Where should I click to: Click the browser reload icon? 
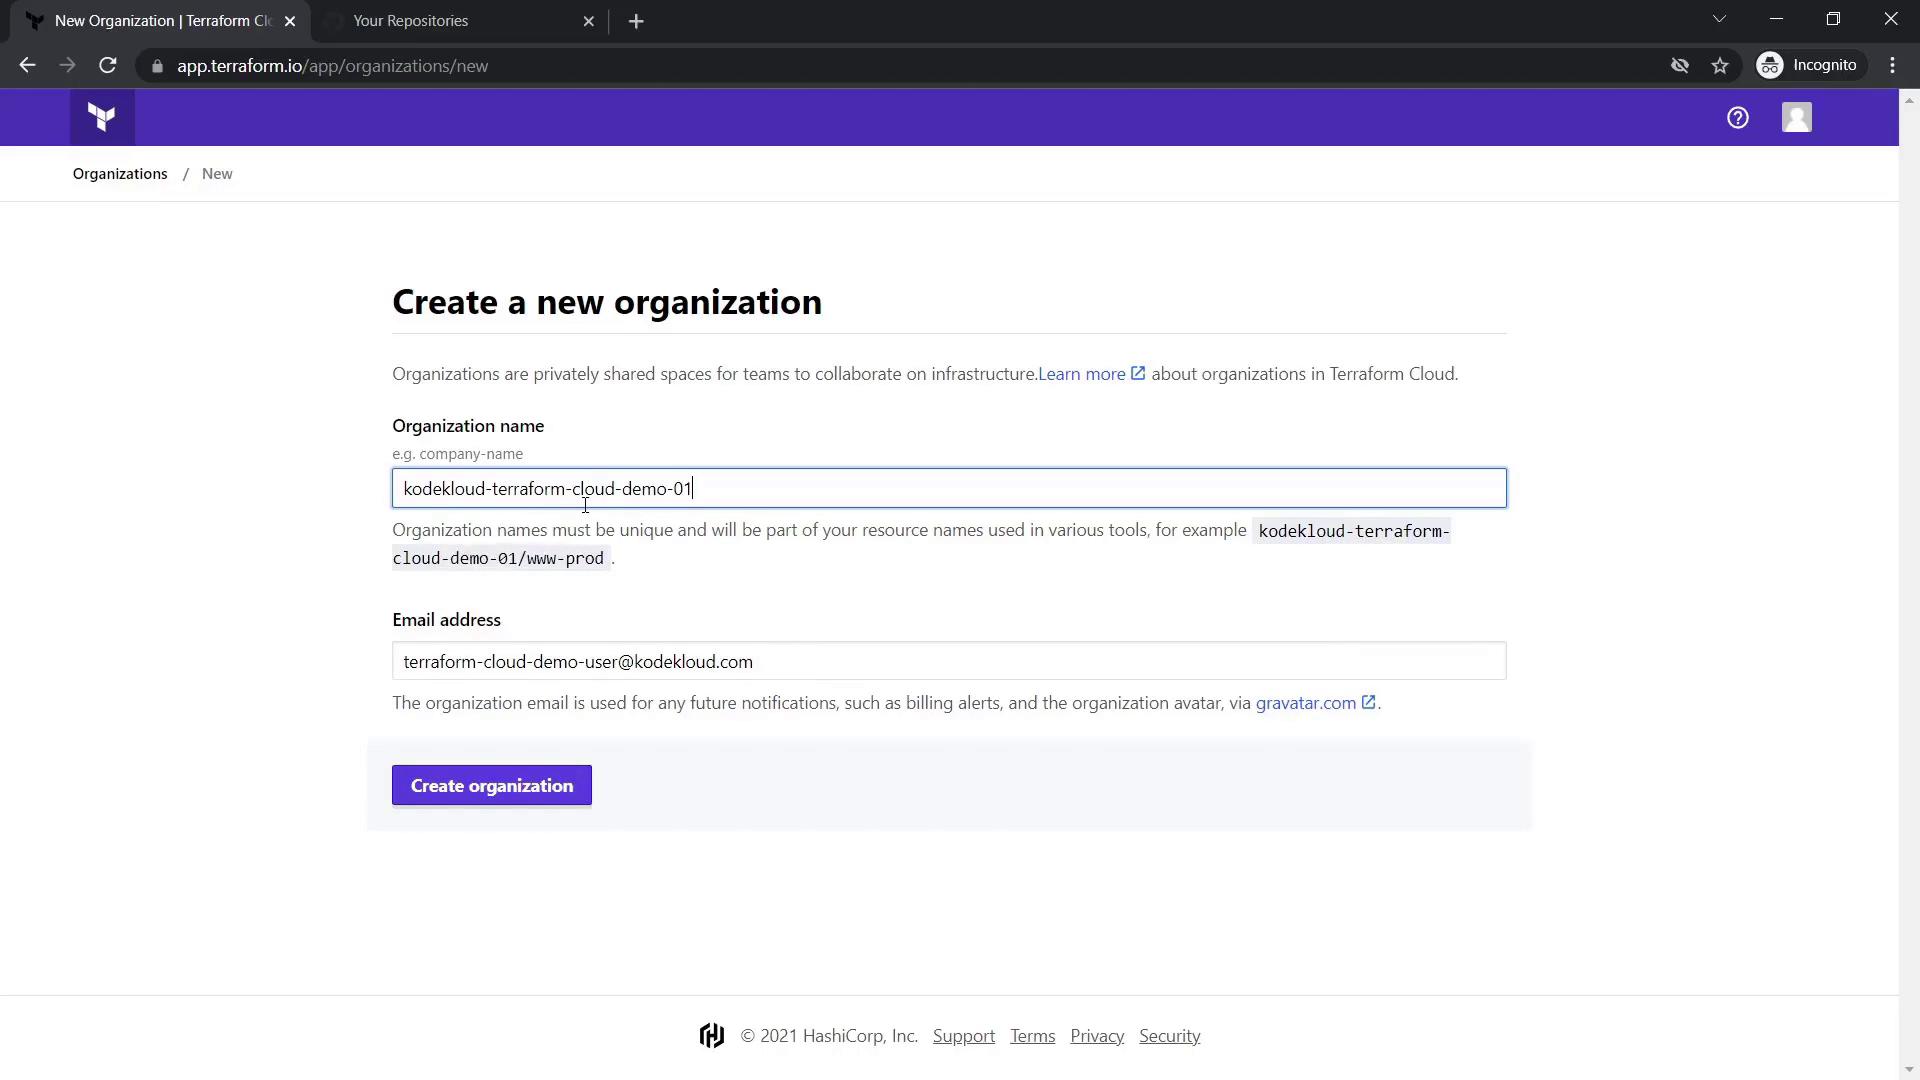coord(108,66)
